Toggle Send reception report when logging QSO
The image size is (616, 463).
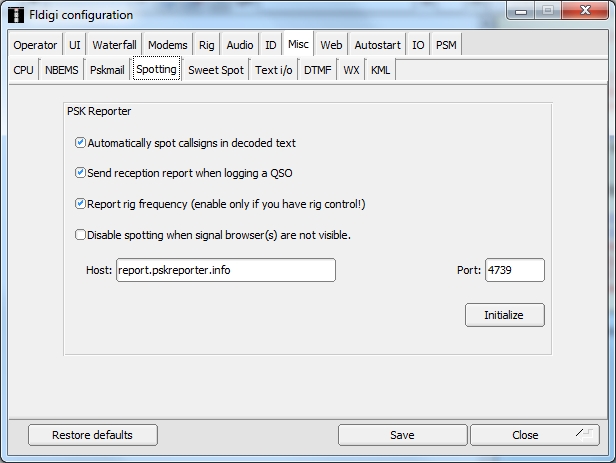[81, 173]
